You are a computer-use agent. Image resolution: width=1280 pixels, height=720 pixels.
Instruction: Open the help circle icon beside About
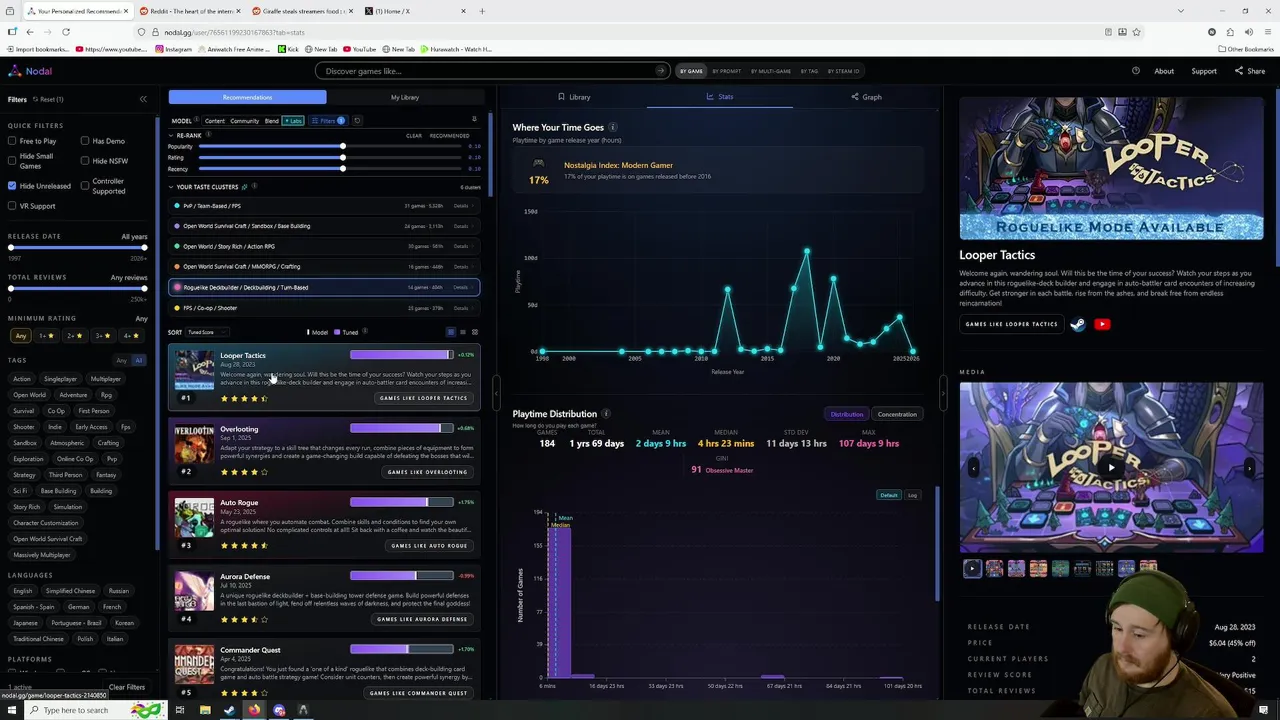(1136, 71)
